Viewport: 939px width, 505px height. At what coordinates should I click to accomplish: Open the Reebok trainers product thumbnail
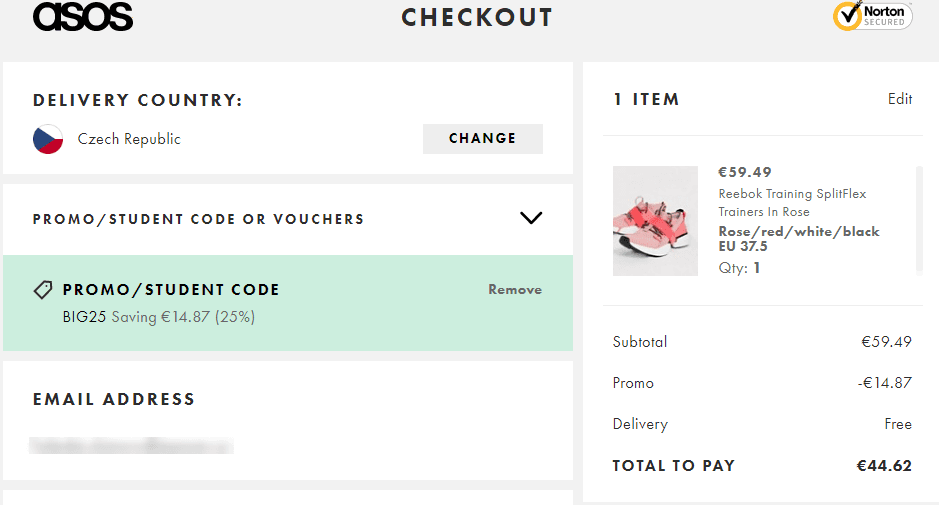[655, 221]
